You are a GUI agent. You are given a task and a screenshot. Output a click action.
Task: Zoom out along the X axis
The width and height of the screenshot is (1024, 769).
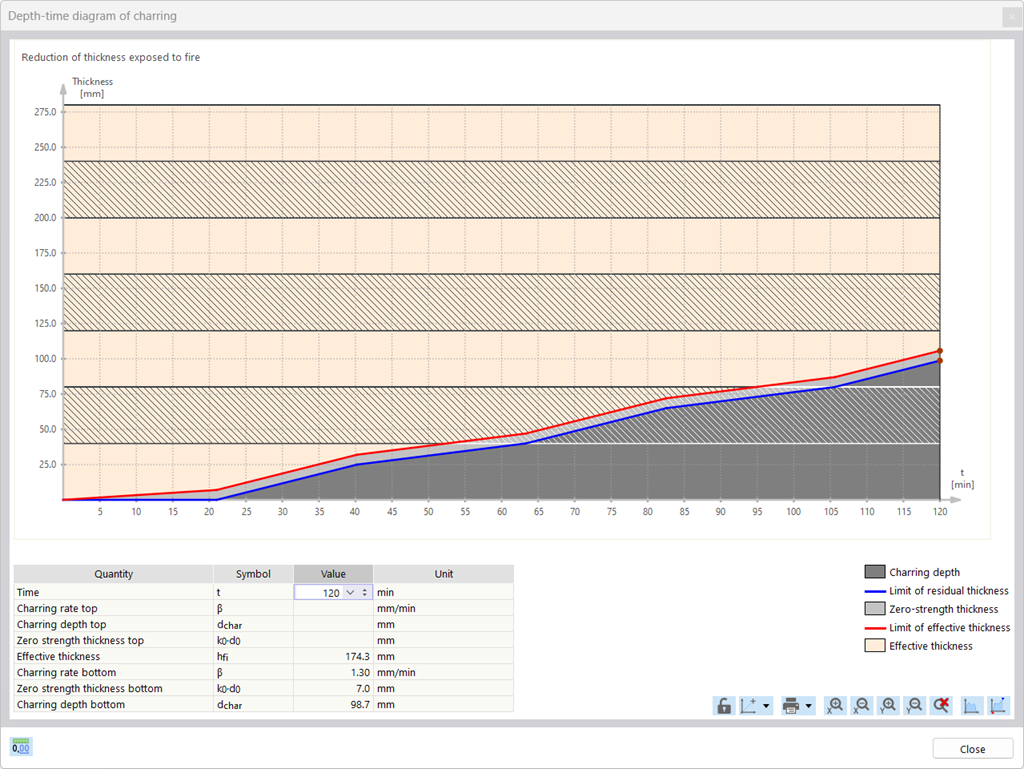click(861, 705)
